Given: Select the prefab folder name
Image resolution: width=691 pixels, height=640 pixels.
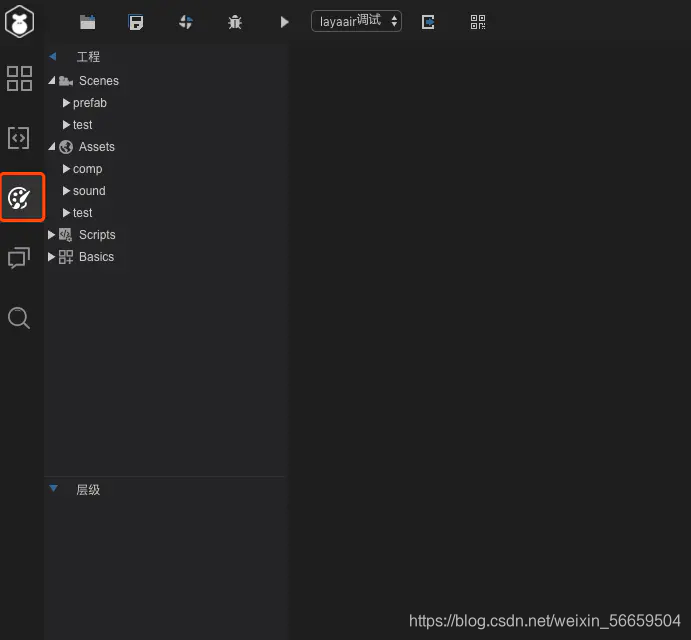Looking at the screenshot, I should coord(90,103).
